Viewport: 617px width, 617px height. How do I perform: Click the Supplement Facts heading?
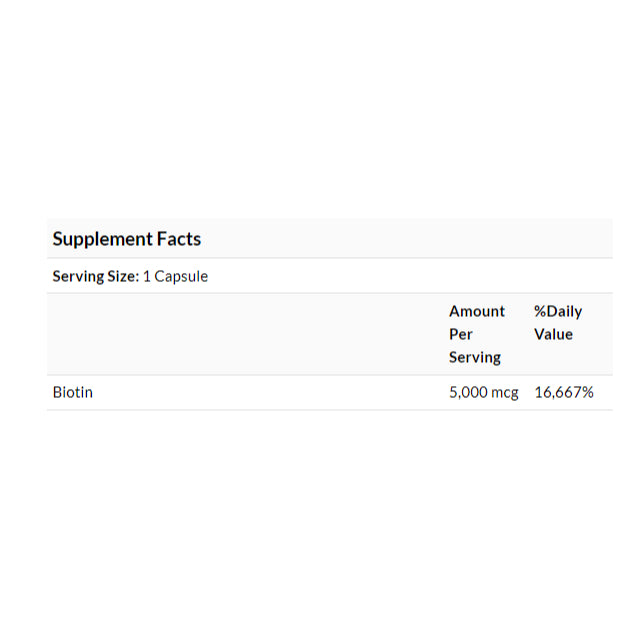(127, 239)
